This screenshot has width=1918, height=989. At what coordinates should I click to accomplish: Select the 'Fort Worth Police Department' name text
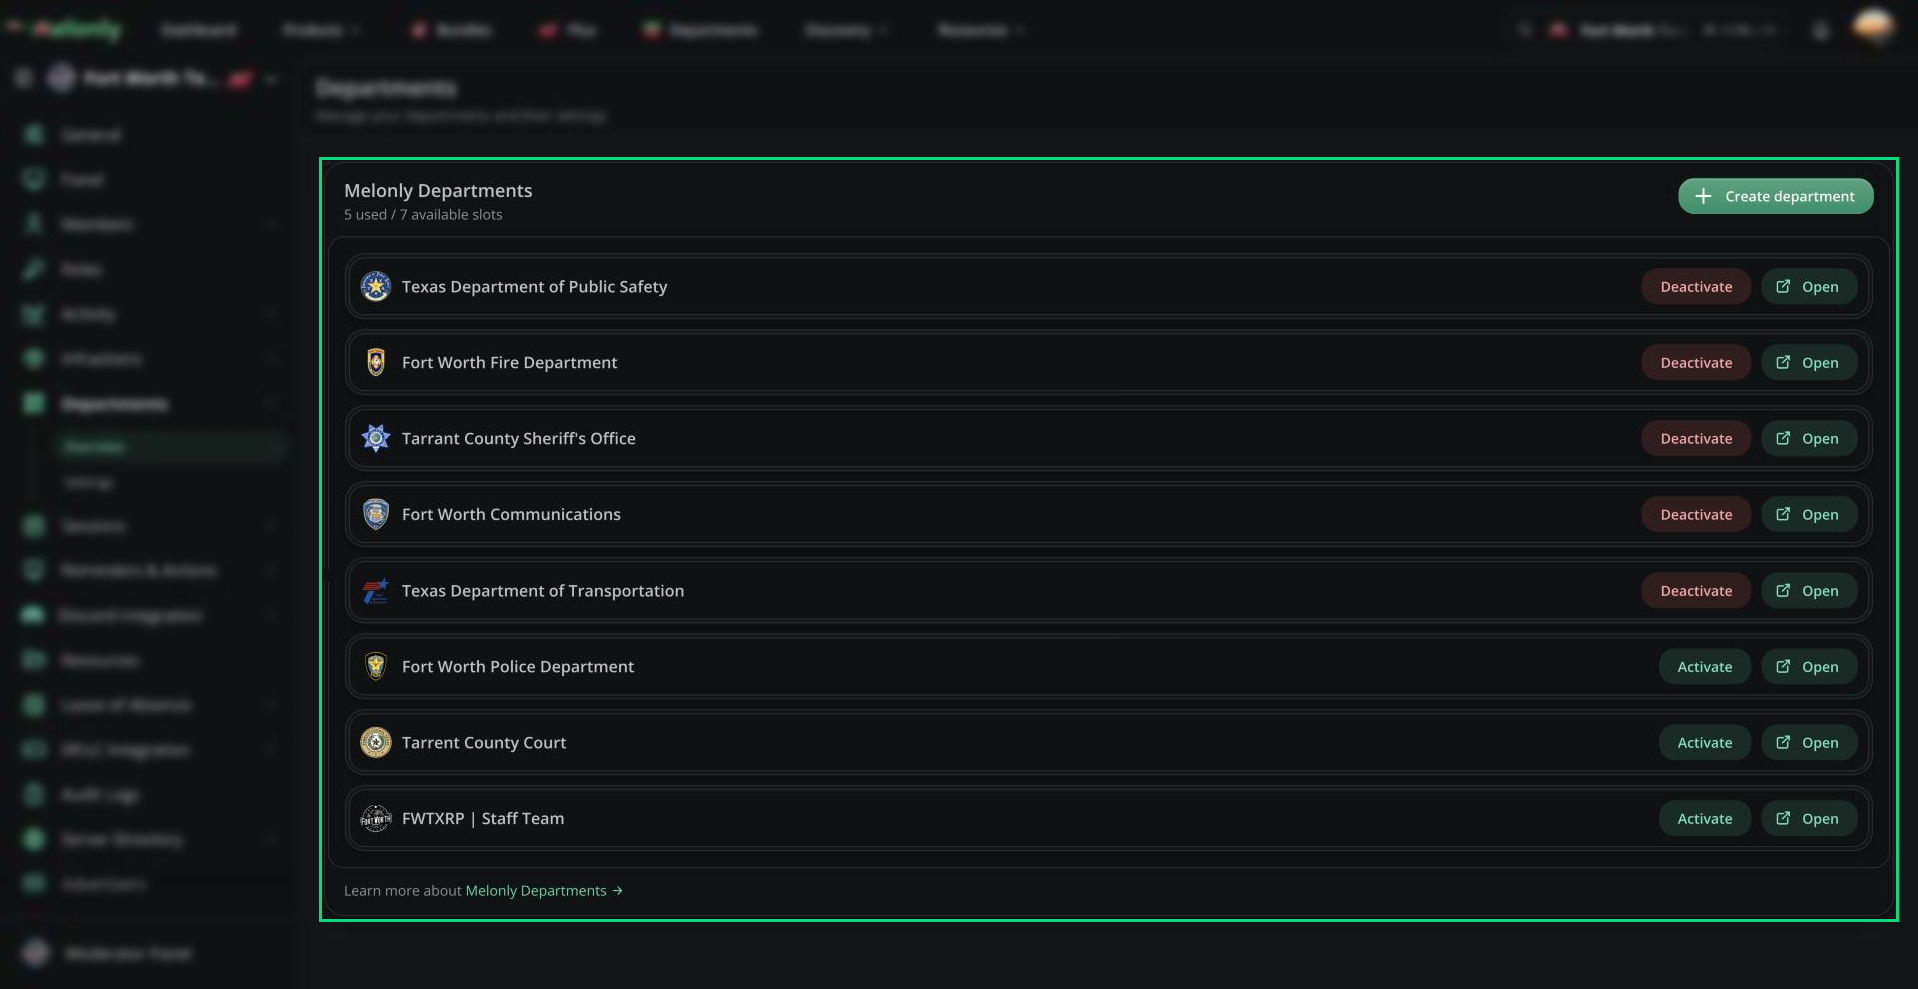(x=518, y=667)
